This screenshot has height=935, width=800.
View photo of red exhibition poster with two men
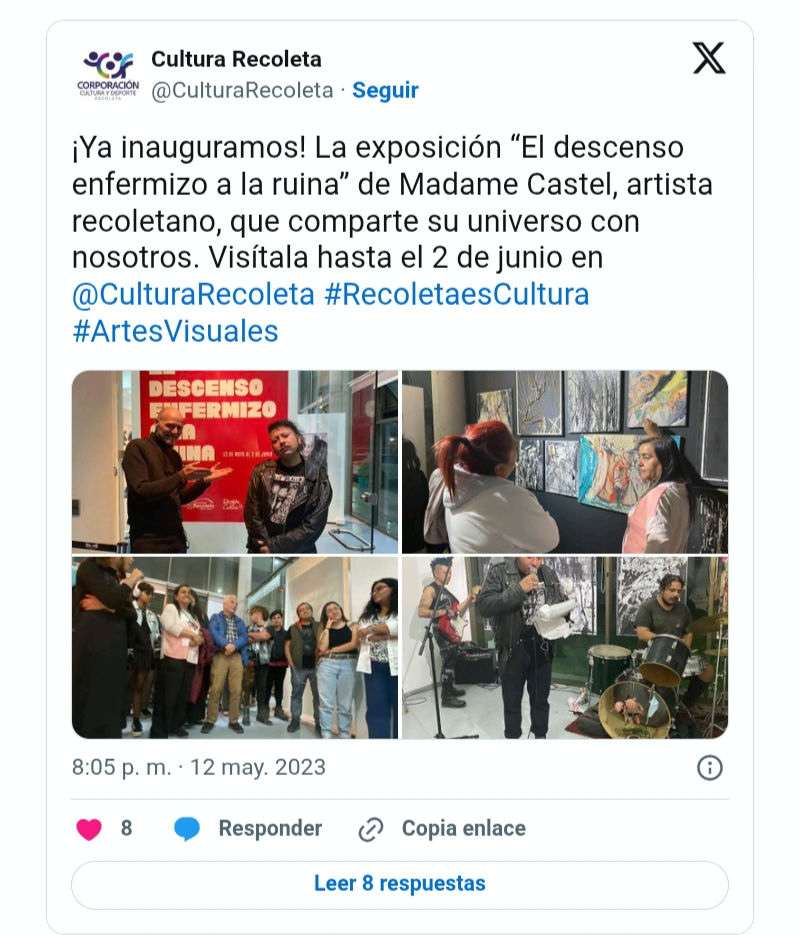[x=235, y=462]
